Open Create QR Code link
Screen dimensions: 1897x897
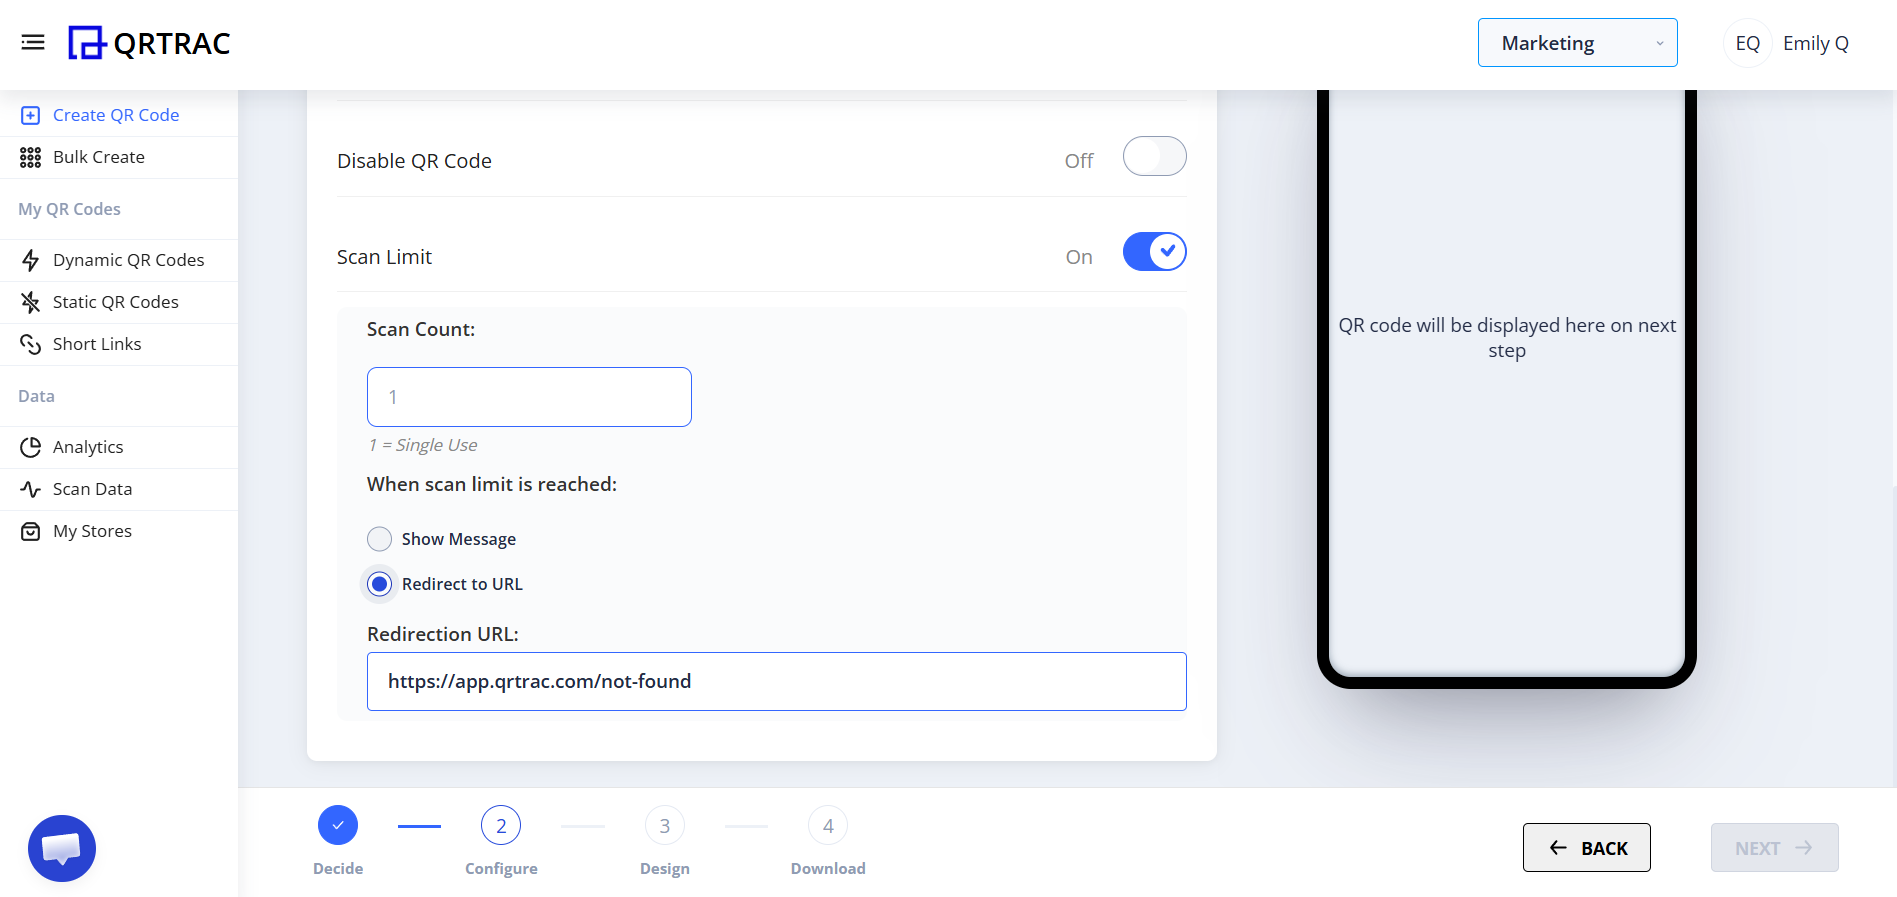pyautogui.click(x=116, y=114)
